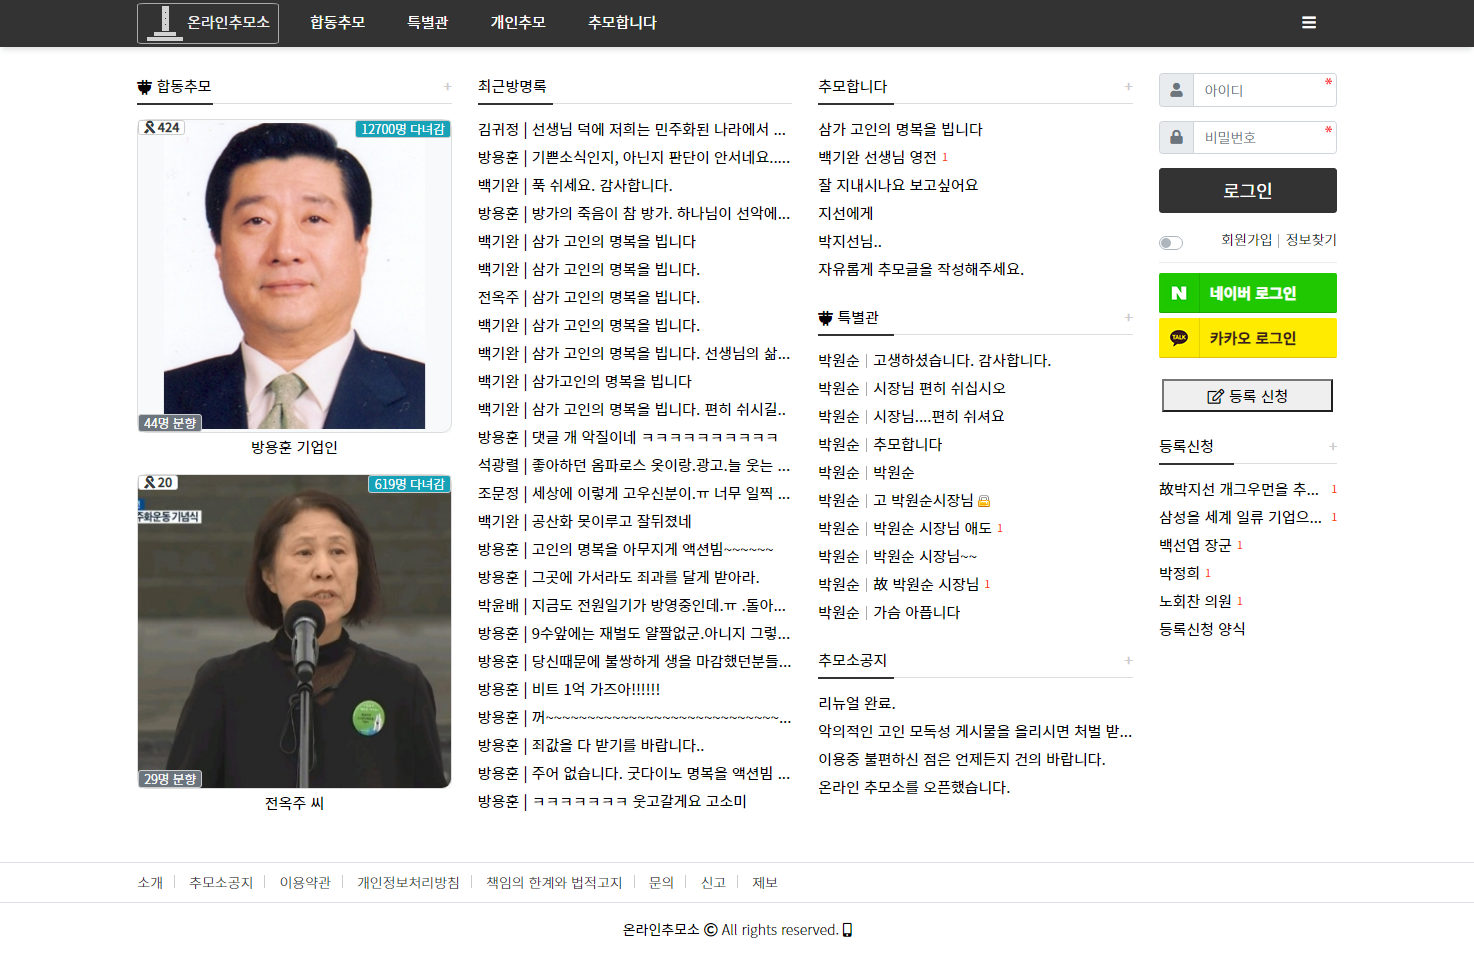Expand 합동추모 section with plus icon
This screenshot has width=1474, height=956.
pos(447,87)
